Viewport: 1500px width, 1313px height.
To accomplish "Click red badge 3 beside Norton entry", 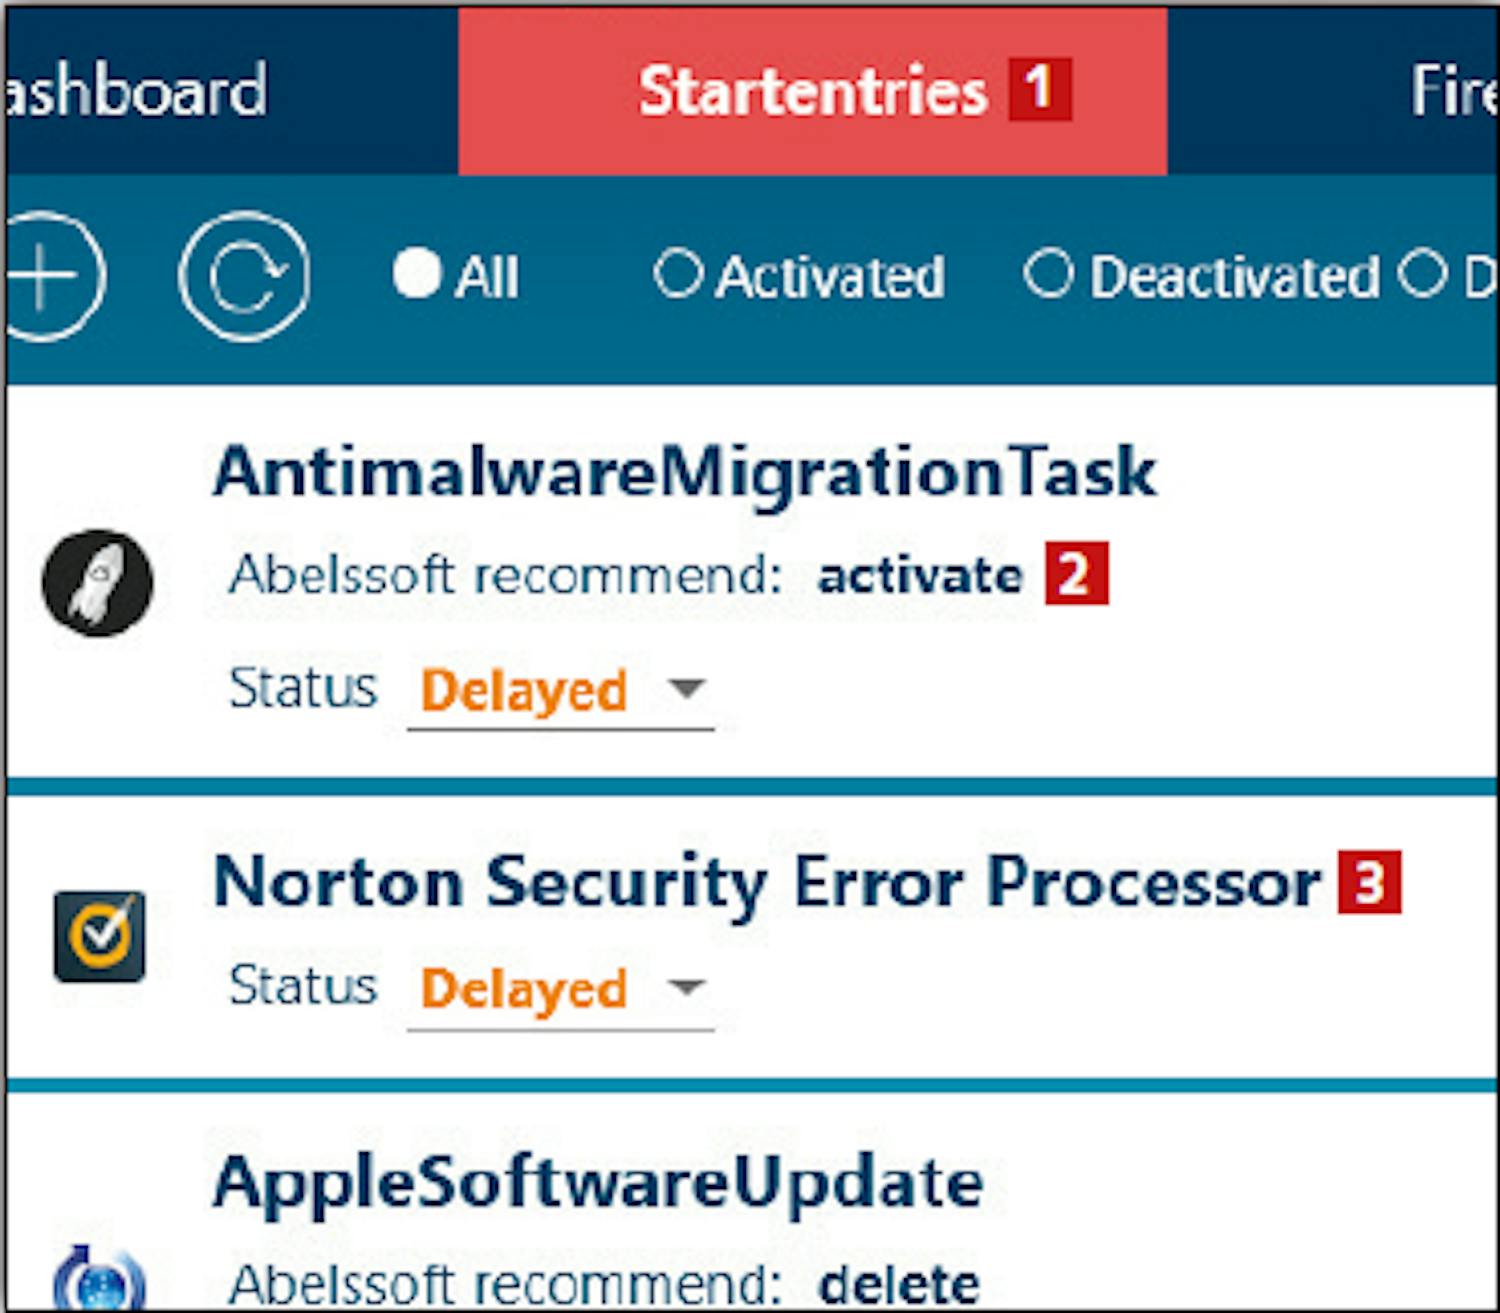I will [1369, 882].
